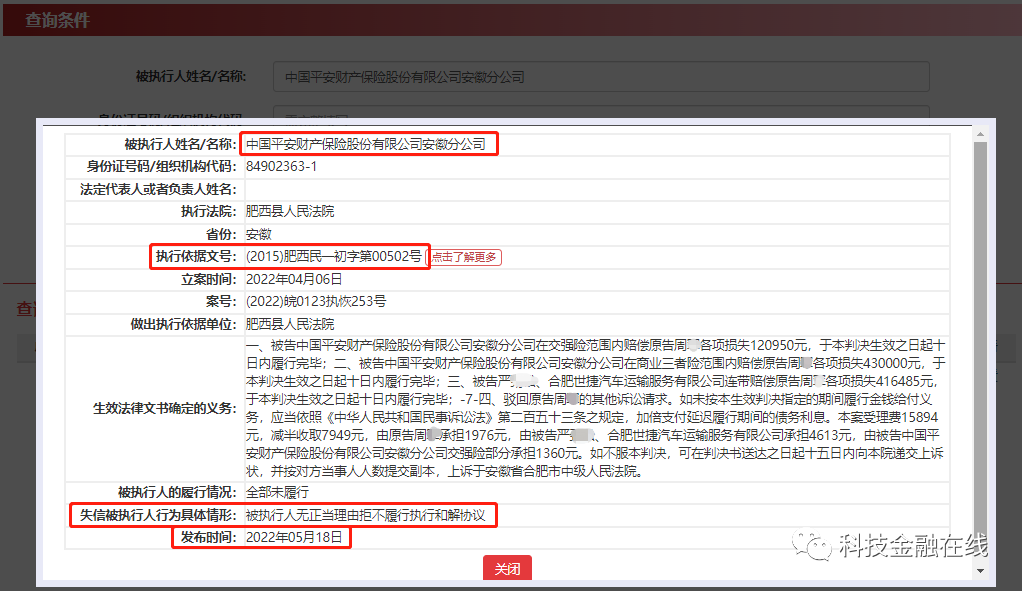
Task: Click the 关闭 button in the dialog
Action: [507, 568]
